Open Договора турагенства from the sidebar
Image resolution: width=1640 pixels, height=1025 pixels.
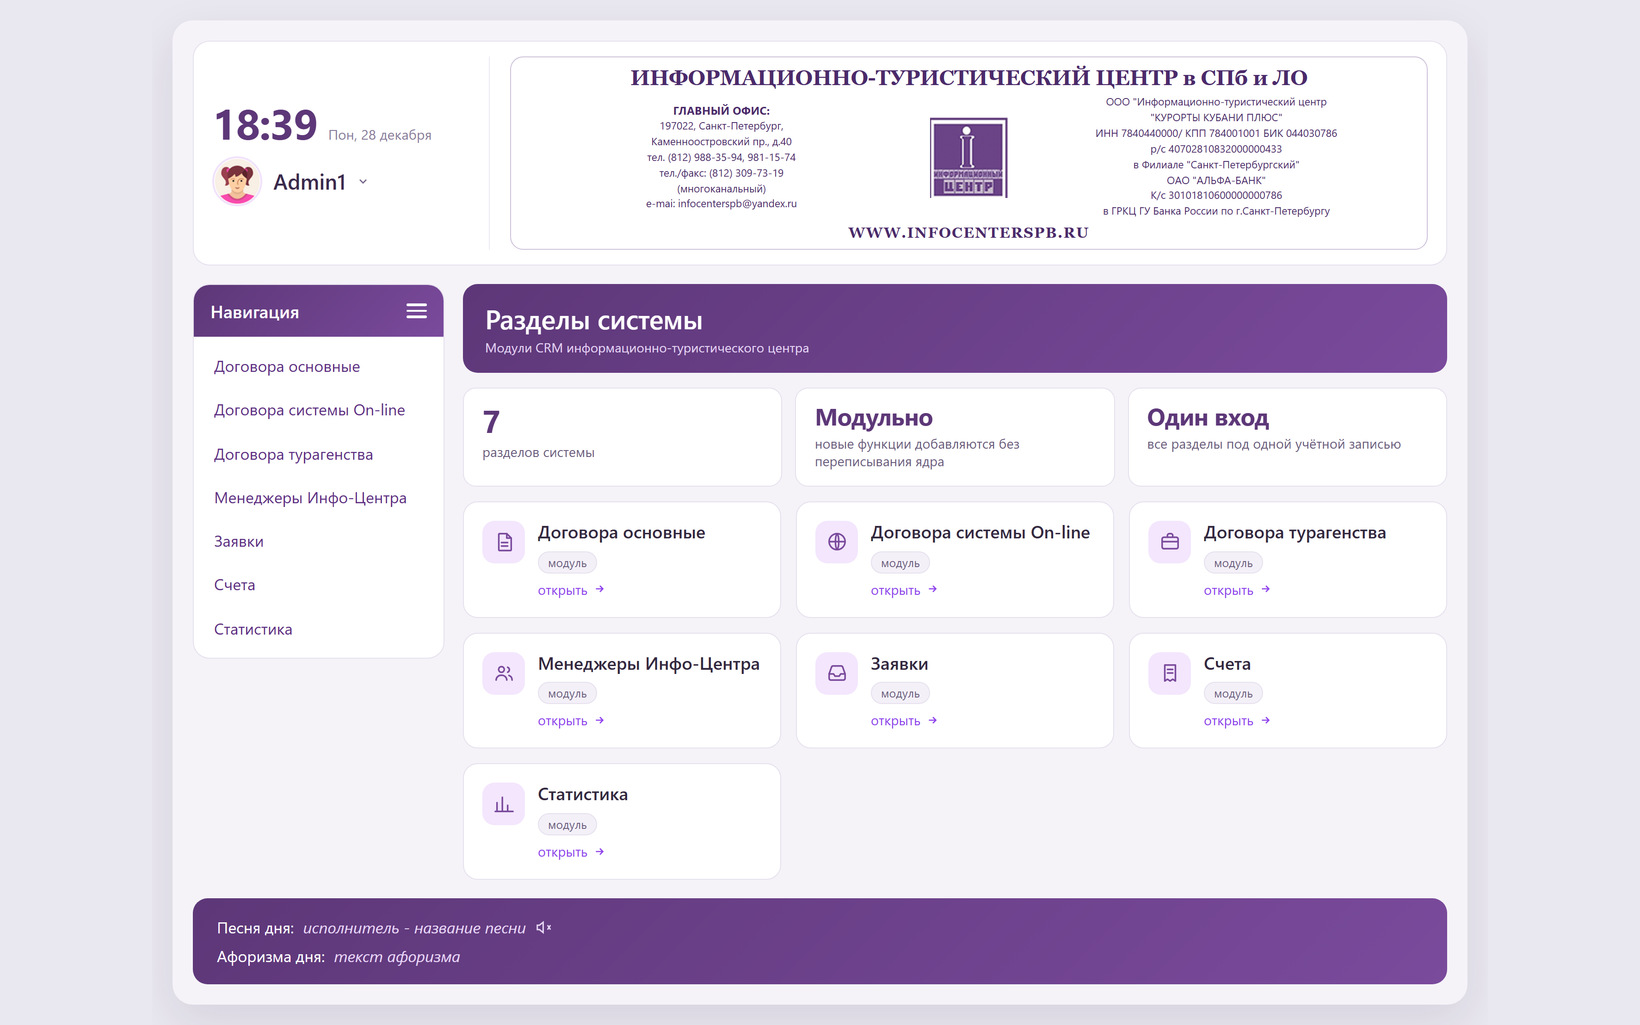tap(293, 454)
